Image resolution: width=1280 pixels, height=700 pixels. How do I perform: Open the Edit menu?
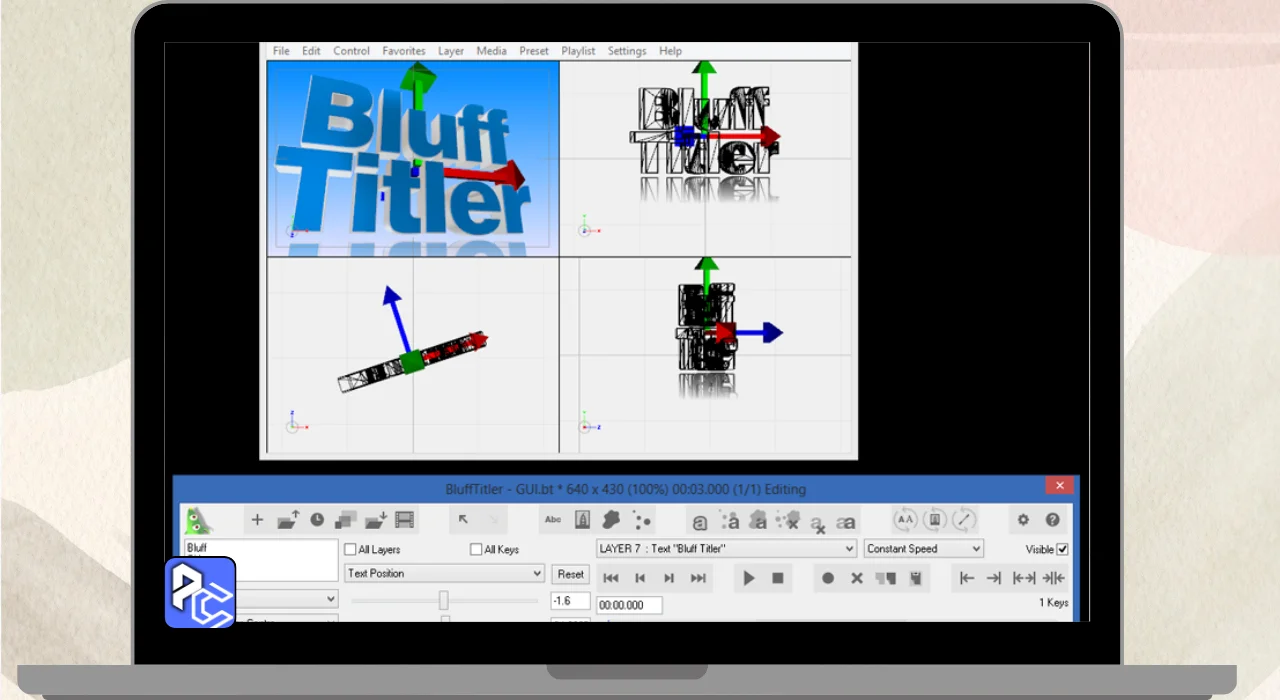click(312, 51)
